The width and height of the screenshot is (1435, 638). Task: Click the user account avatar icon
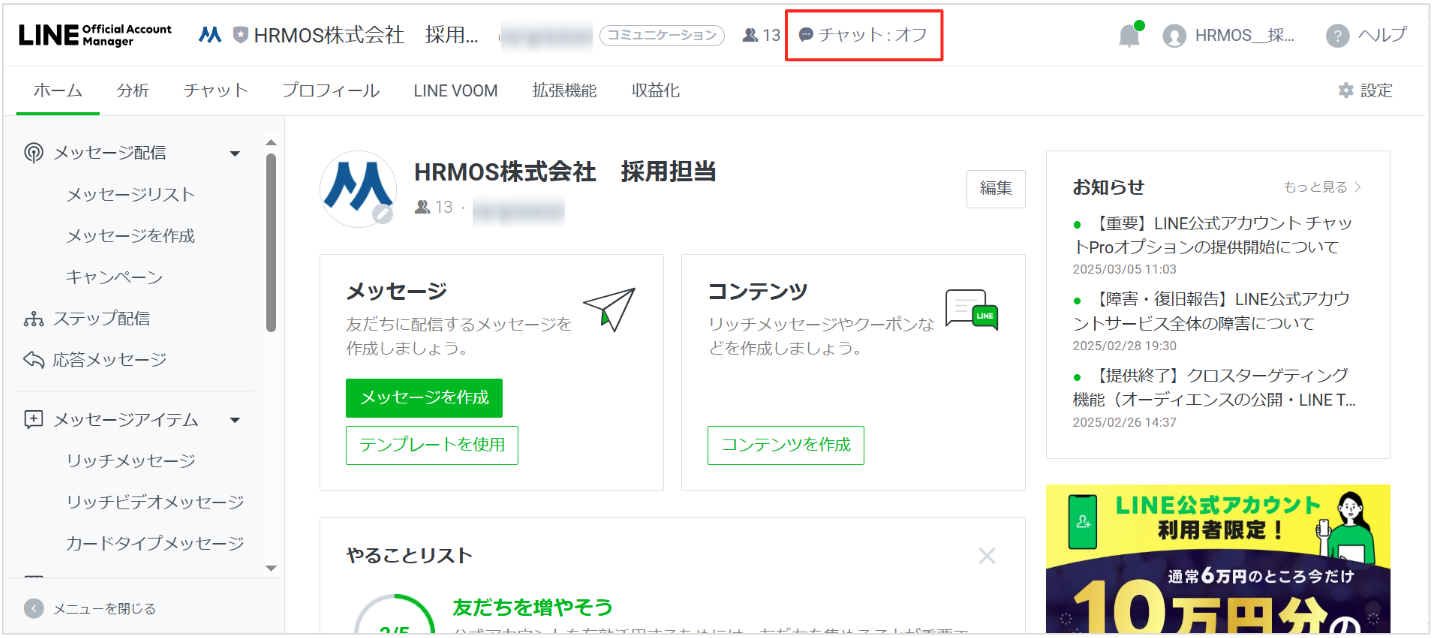1174,36
